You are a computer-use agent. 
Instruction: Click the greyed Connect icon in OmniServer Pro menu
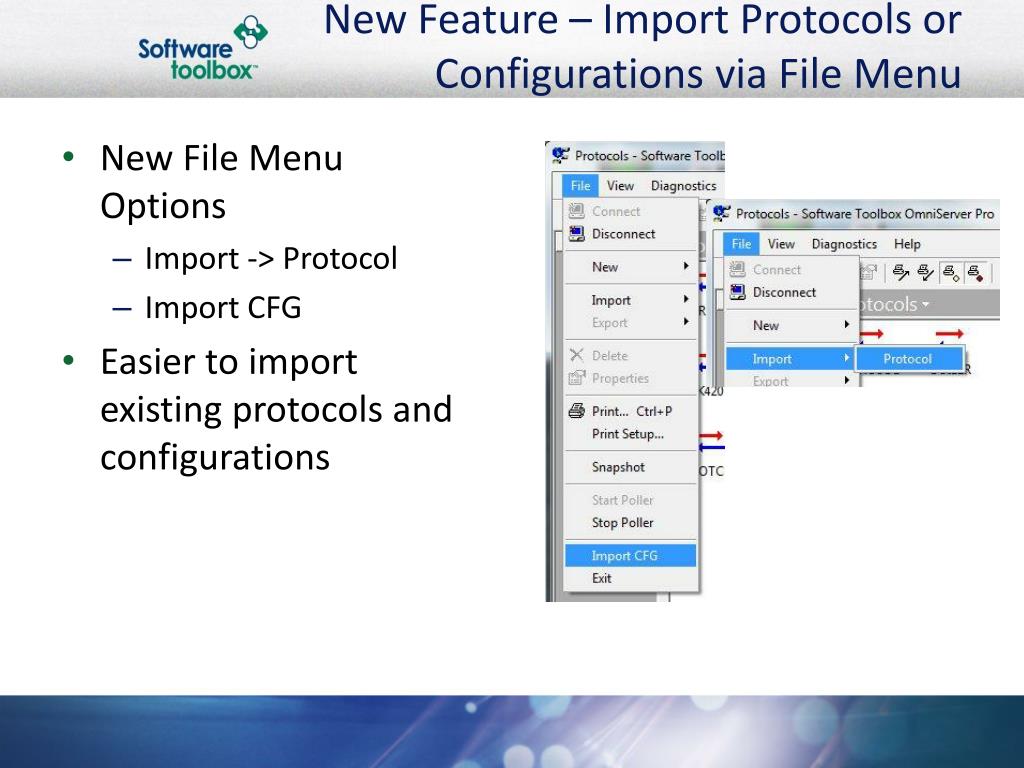pyautogui.click(x=737, y=269)
